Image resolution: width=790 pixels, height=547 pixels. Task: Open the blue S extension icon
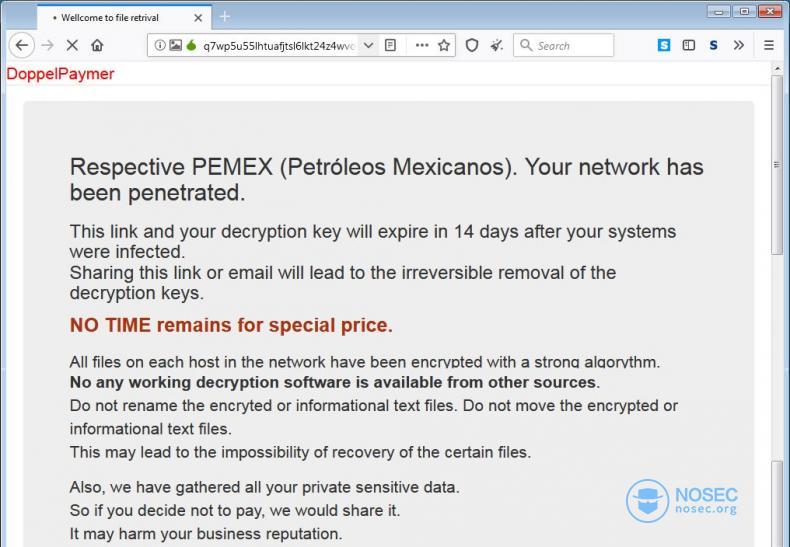pos(664,45)
